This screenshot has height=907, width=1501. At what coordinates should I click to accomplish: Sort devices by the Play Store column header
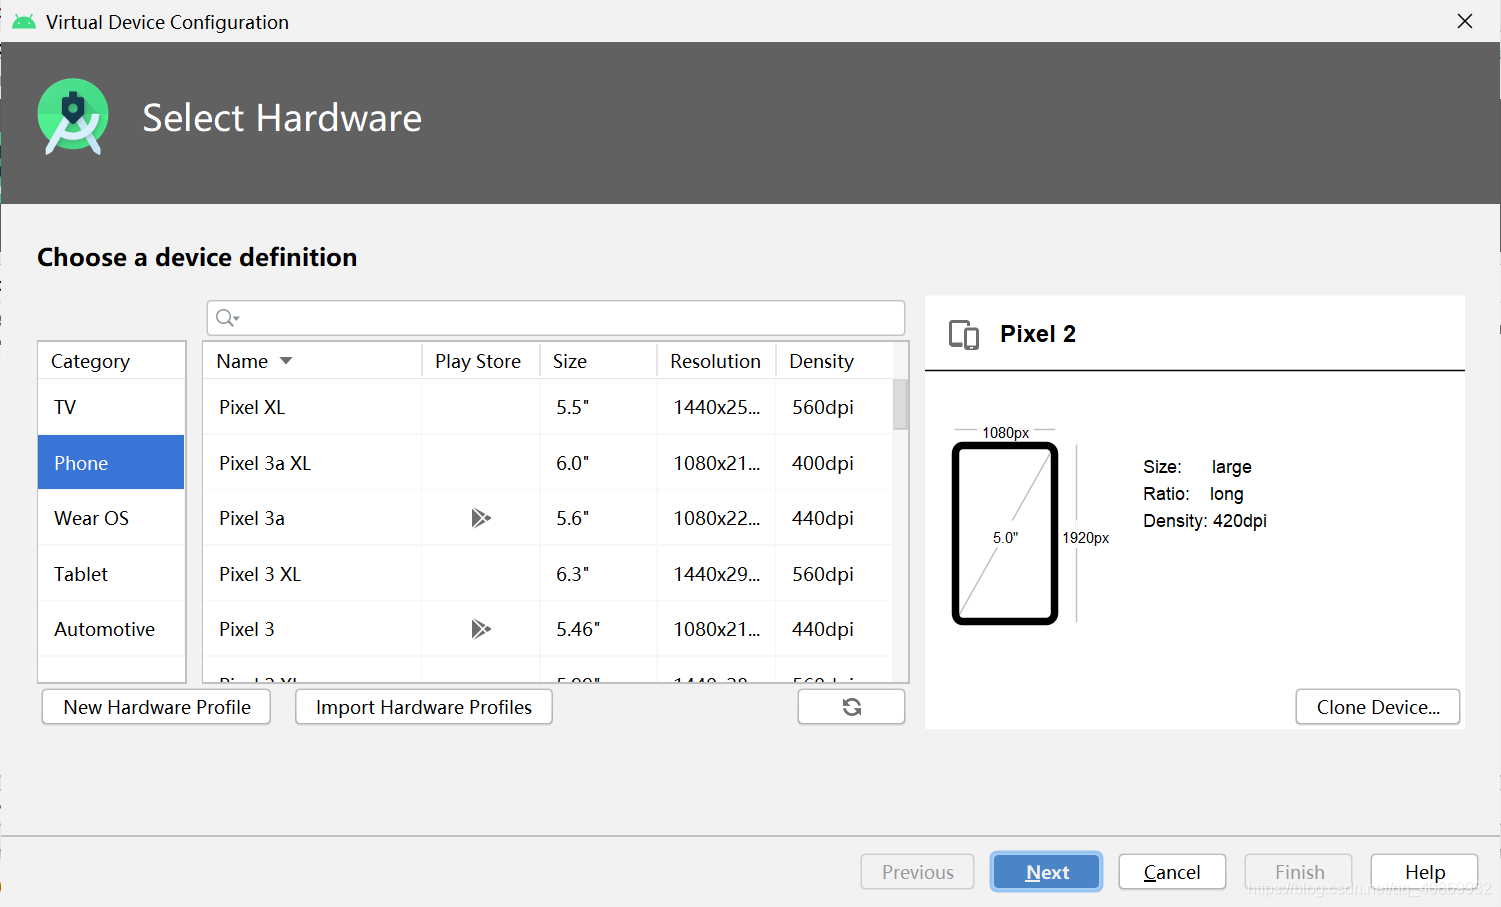(x=480, y=361)
